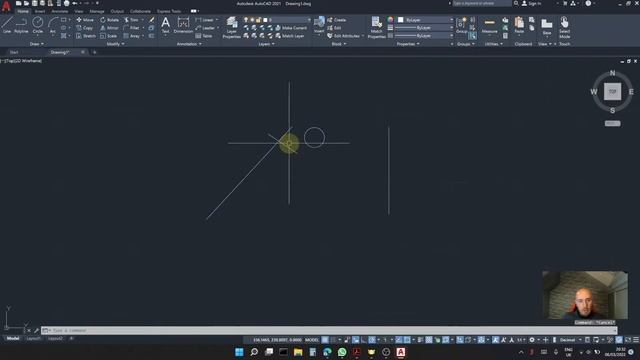Expand the Draw panel

36,44
